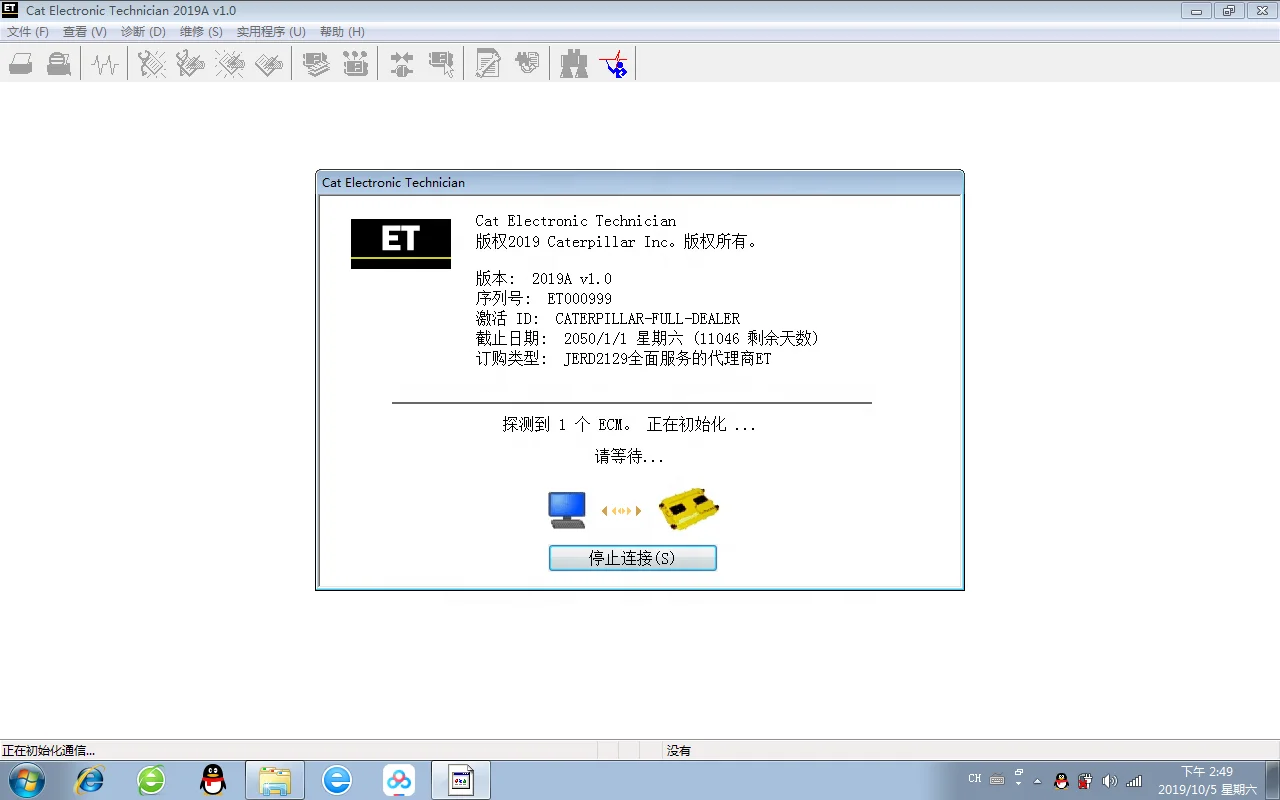The width and height of the screenshot is (1280, 800).
Task: Click expiry date text 2050/1/1
Action: point(595,339)
